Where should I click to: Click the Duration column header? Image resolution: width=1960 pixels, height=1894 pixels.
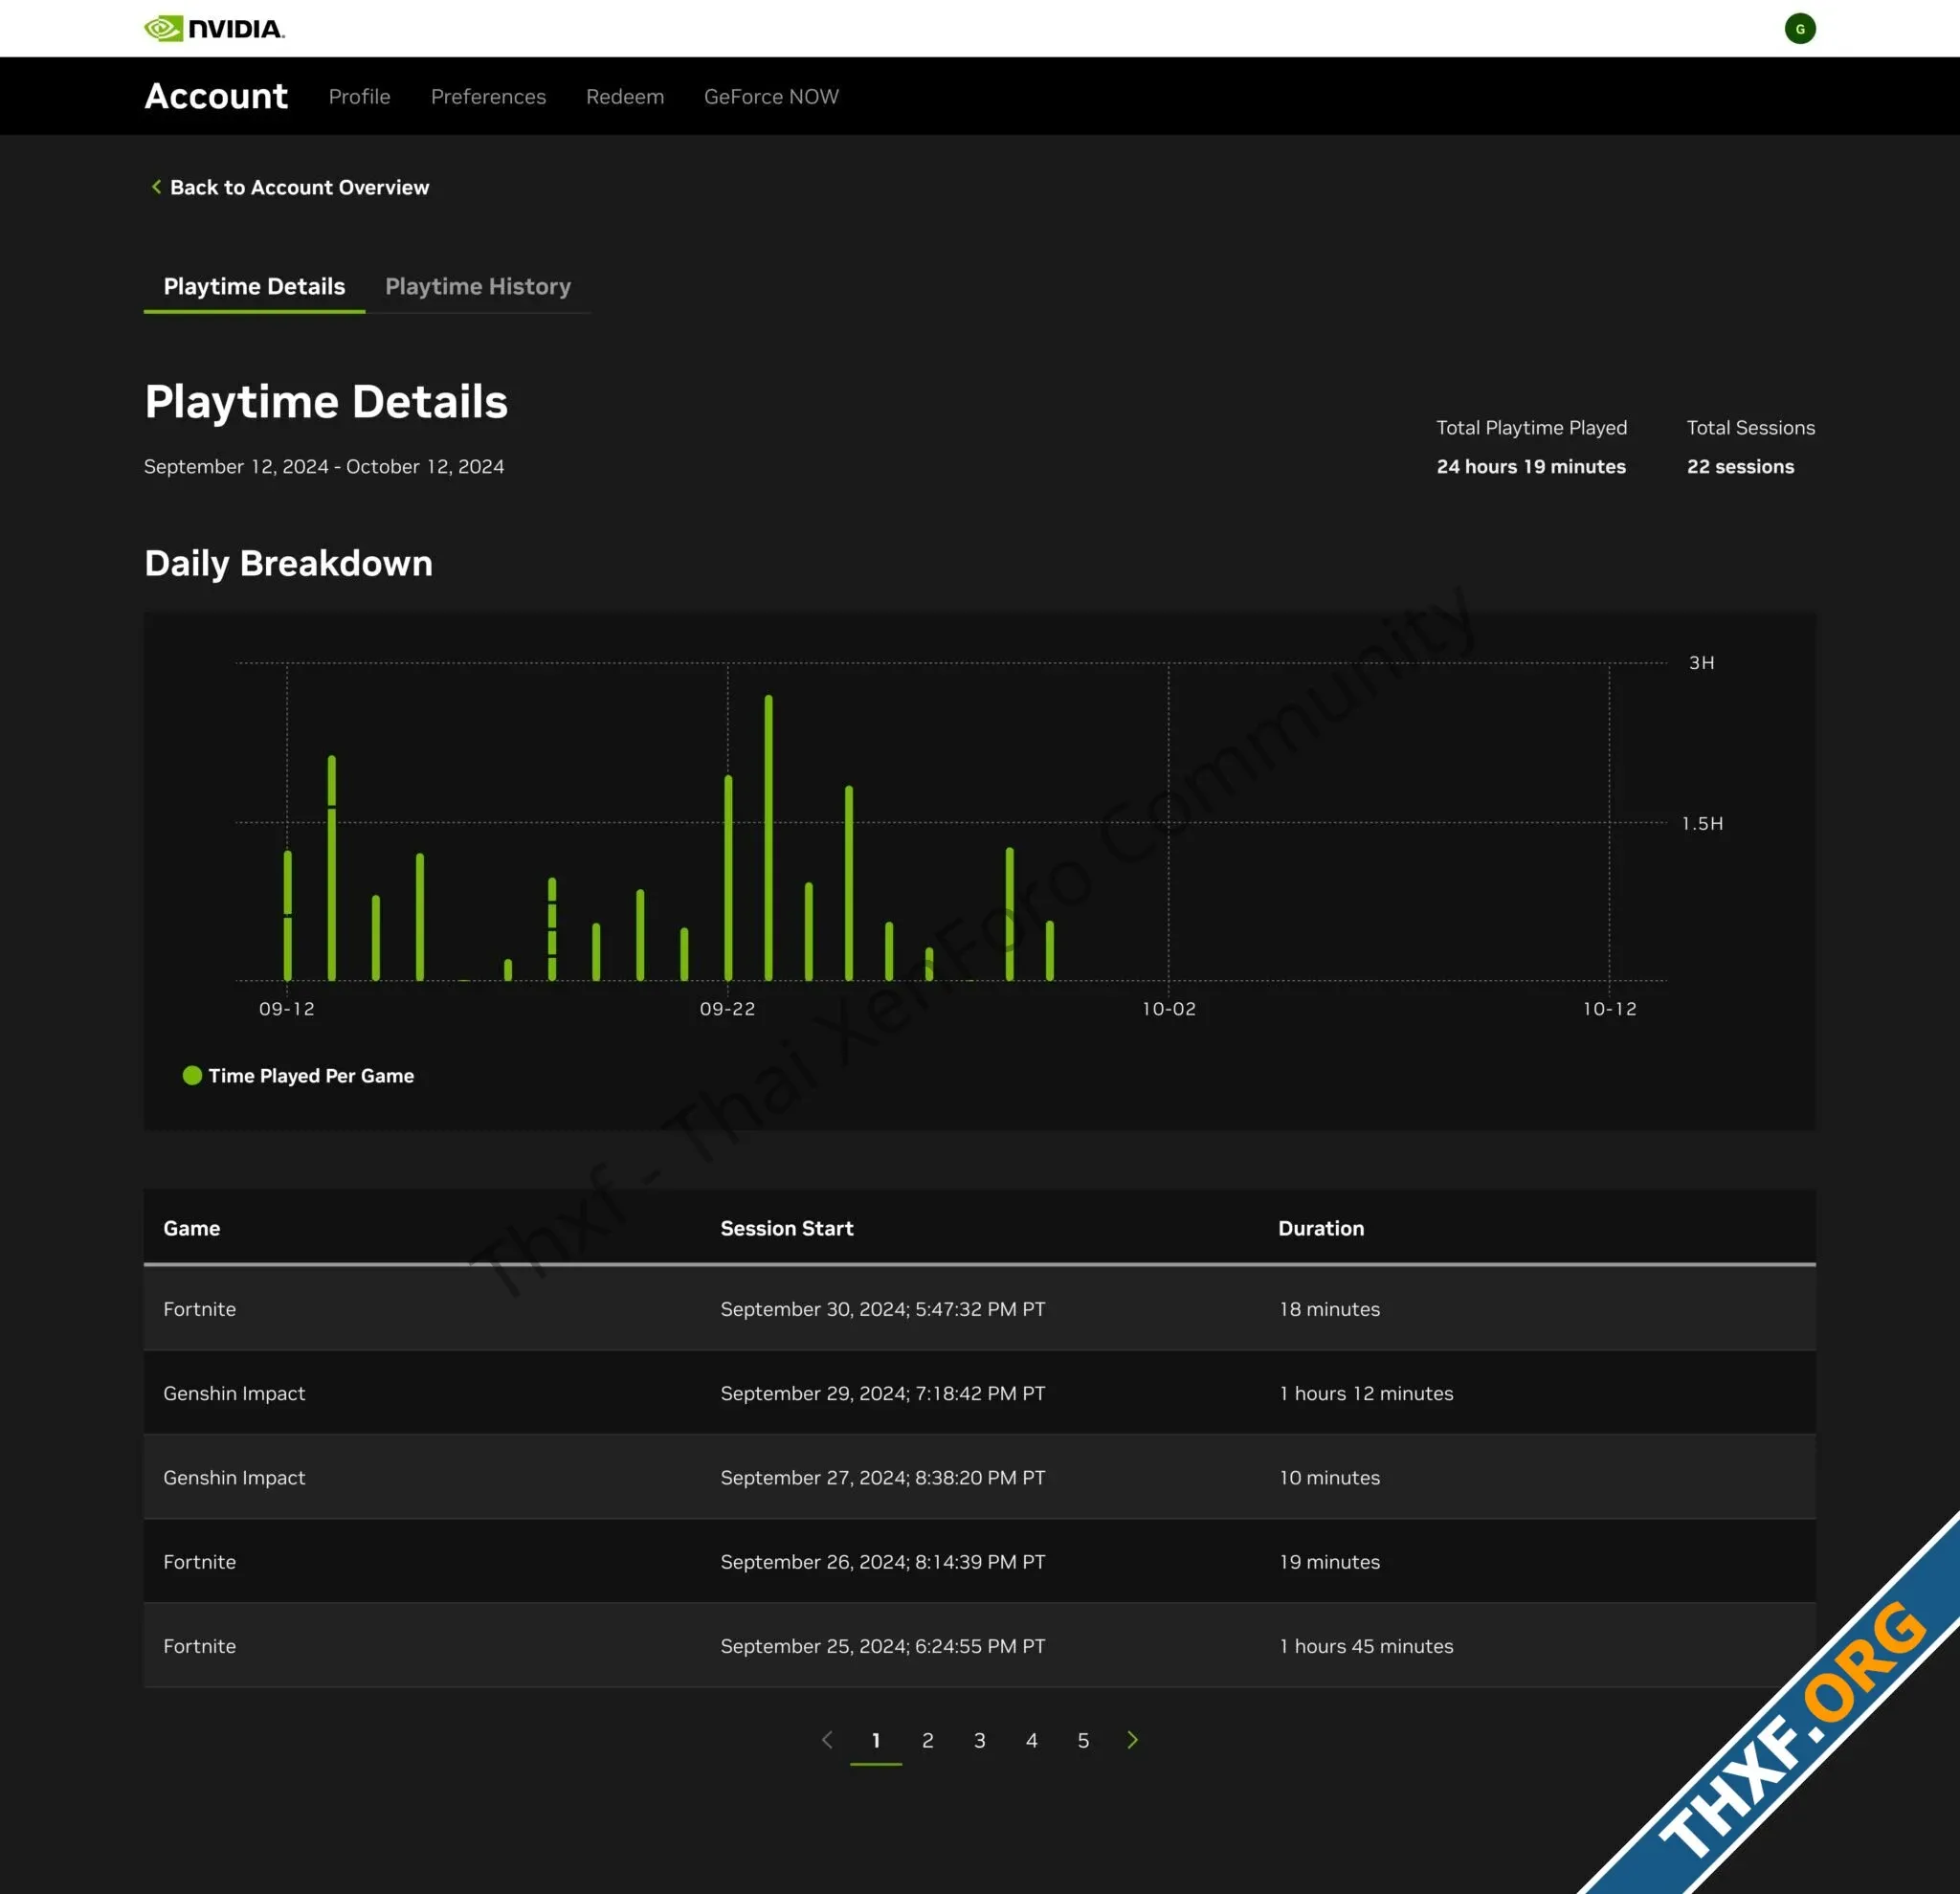click(x=1321, y=1228)
